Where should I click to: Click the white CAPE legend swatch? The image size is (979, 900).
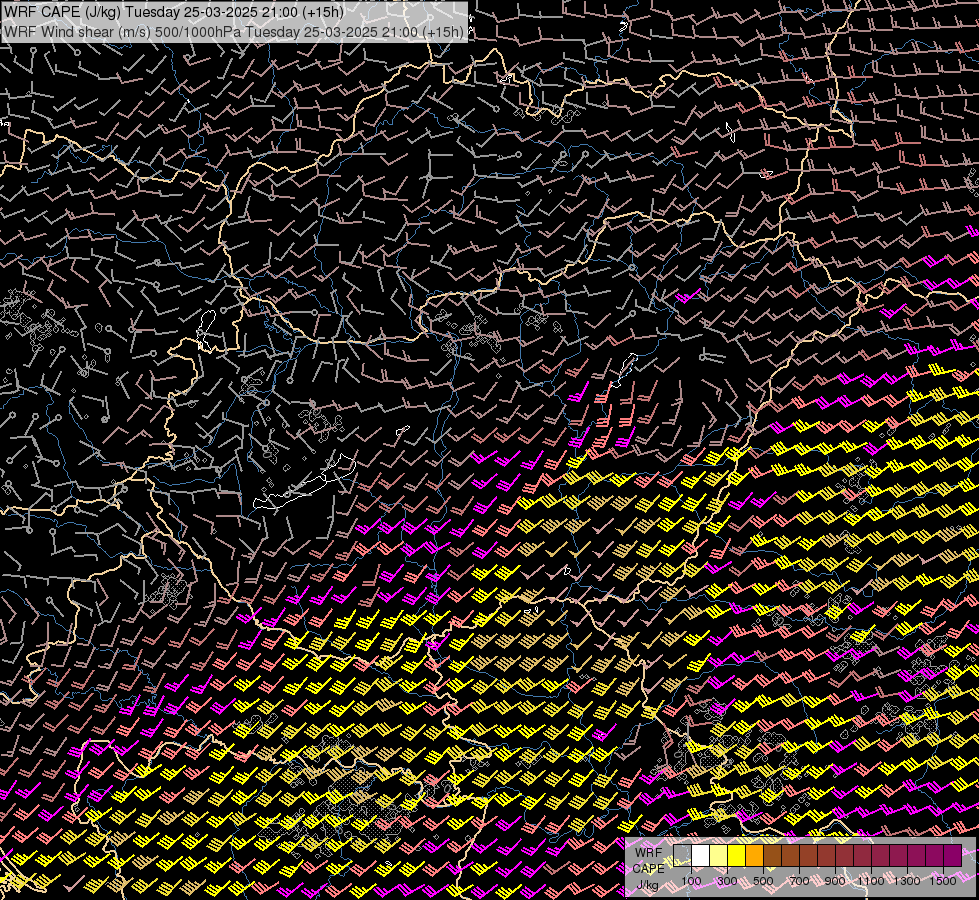point(701,856)
